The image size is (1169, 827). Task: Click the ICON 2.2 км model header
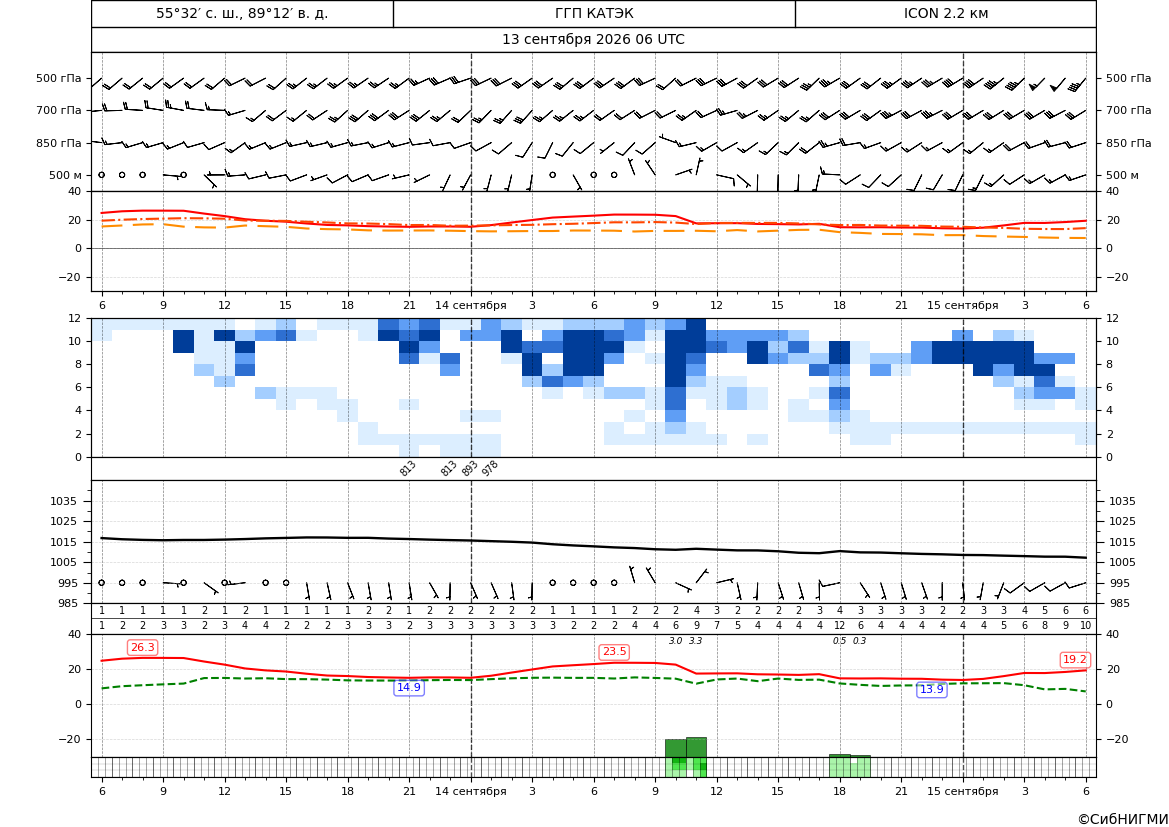point(945,13)
